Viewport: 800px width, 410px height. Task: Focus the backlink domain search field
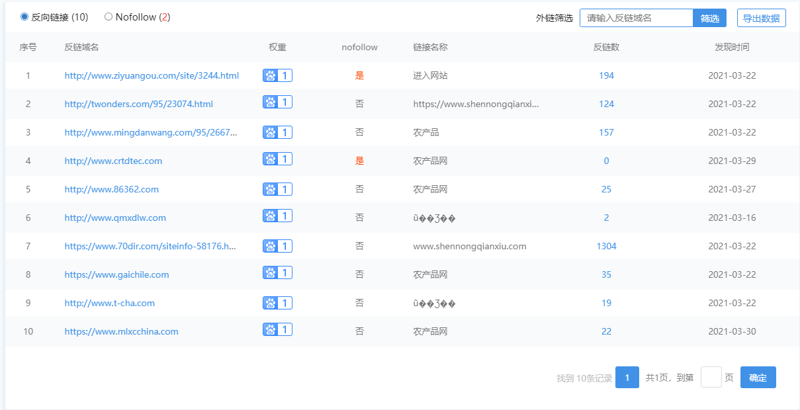[x=636, y=18]
